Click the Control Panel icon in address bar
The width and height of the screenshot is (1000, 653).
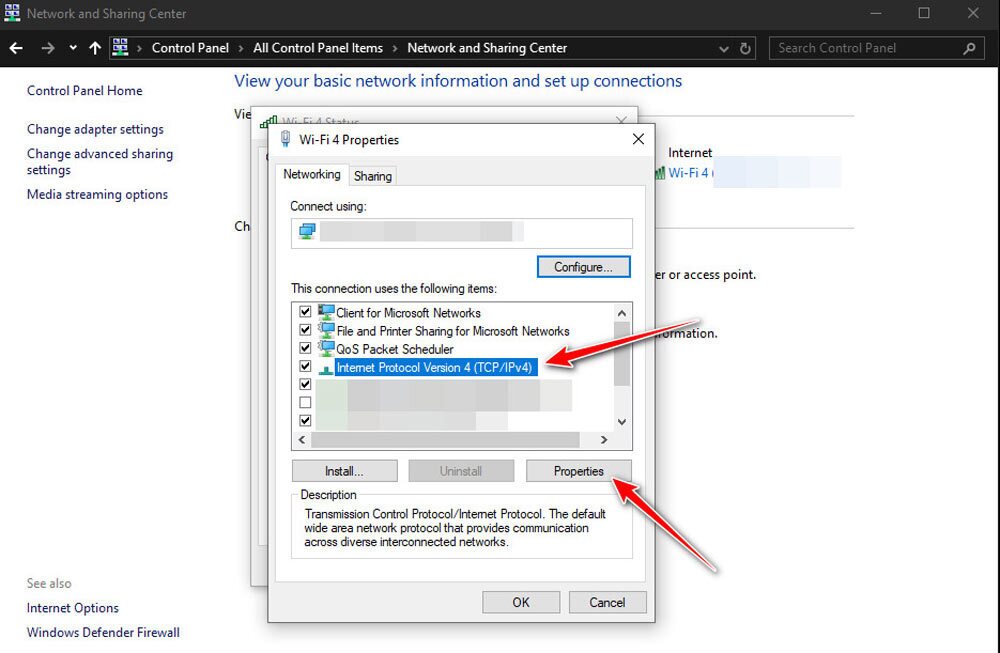(x=120, y=47)
